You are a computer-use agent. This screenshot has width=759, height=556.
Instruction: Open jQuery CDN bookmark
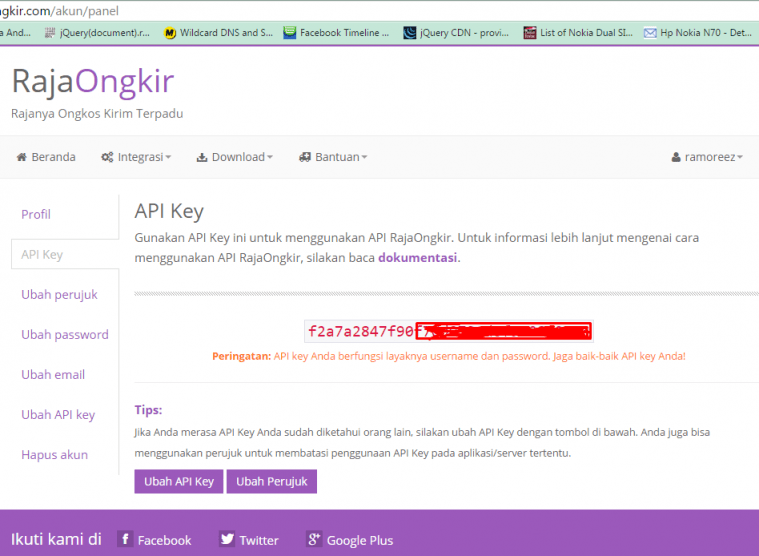[456, 33]
